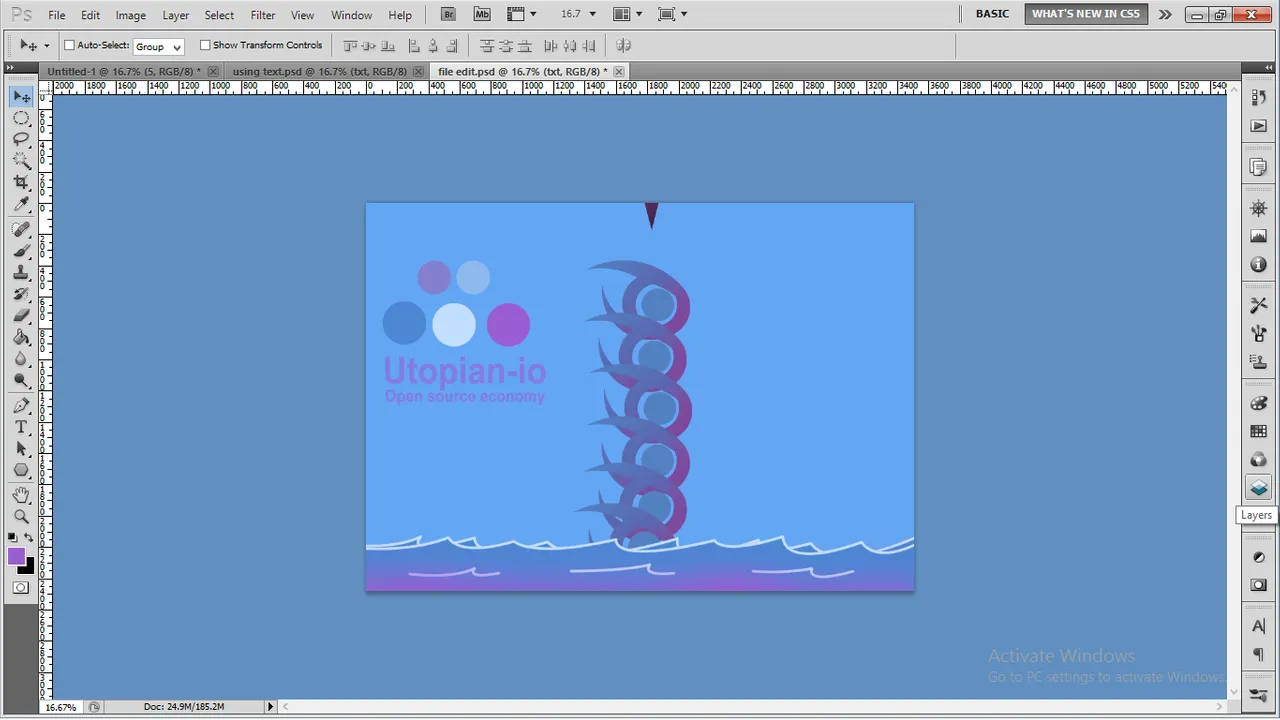This screenshot has height=720, width=1280.
Task: Click the Auto-Align Layers button
Action: point(624,45)
